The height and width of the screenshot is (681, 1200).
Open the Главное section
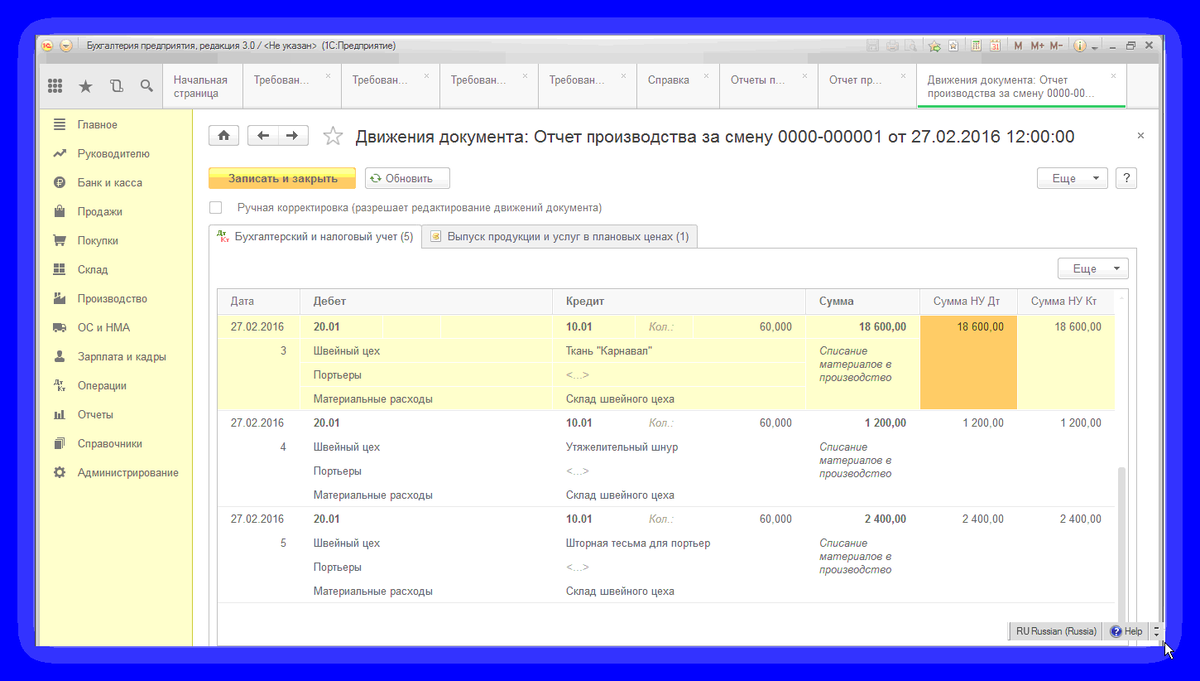(x=97, y=125)
